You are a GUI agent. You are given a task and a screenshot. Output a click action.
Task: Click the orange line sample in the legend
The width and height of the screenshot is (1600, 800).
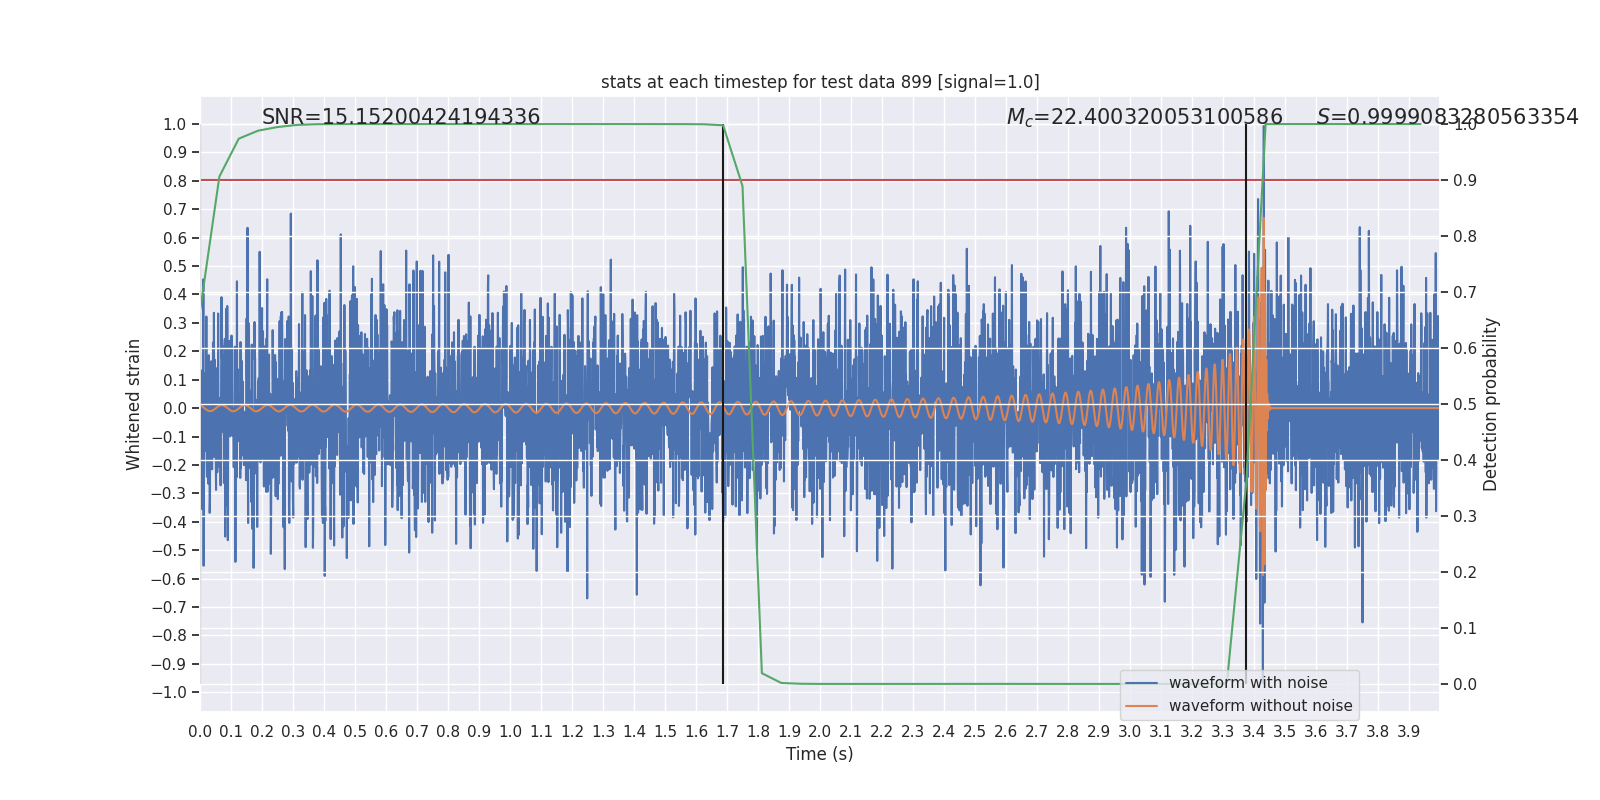(1142, 706)
